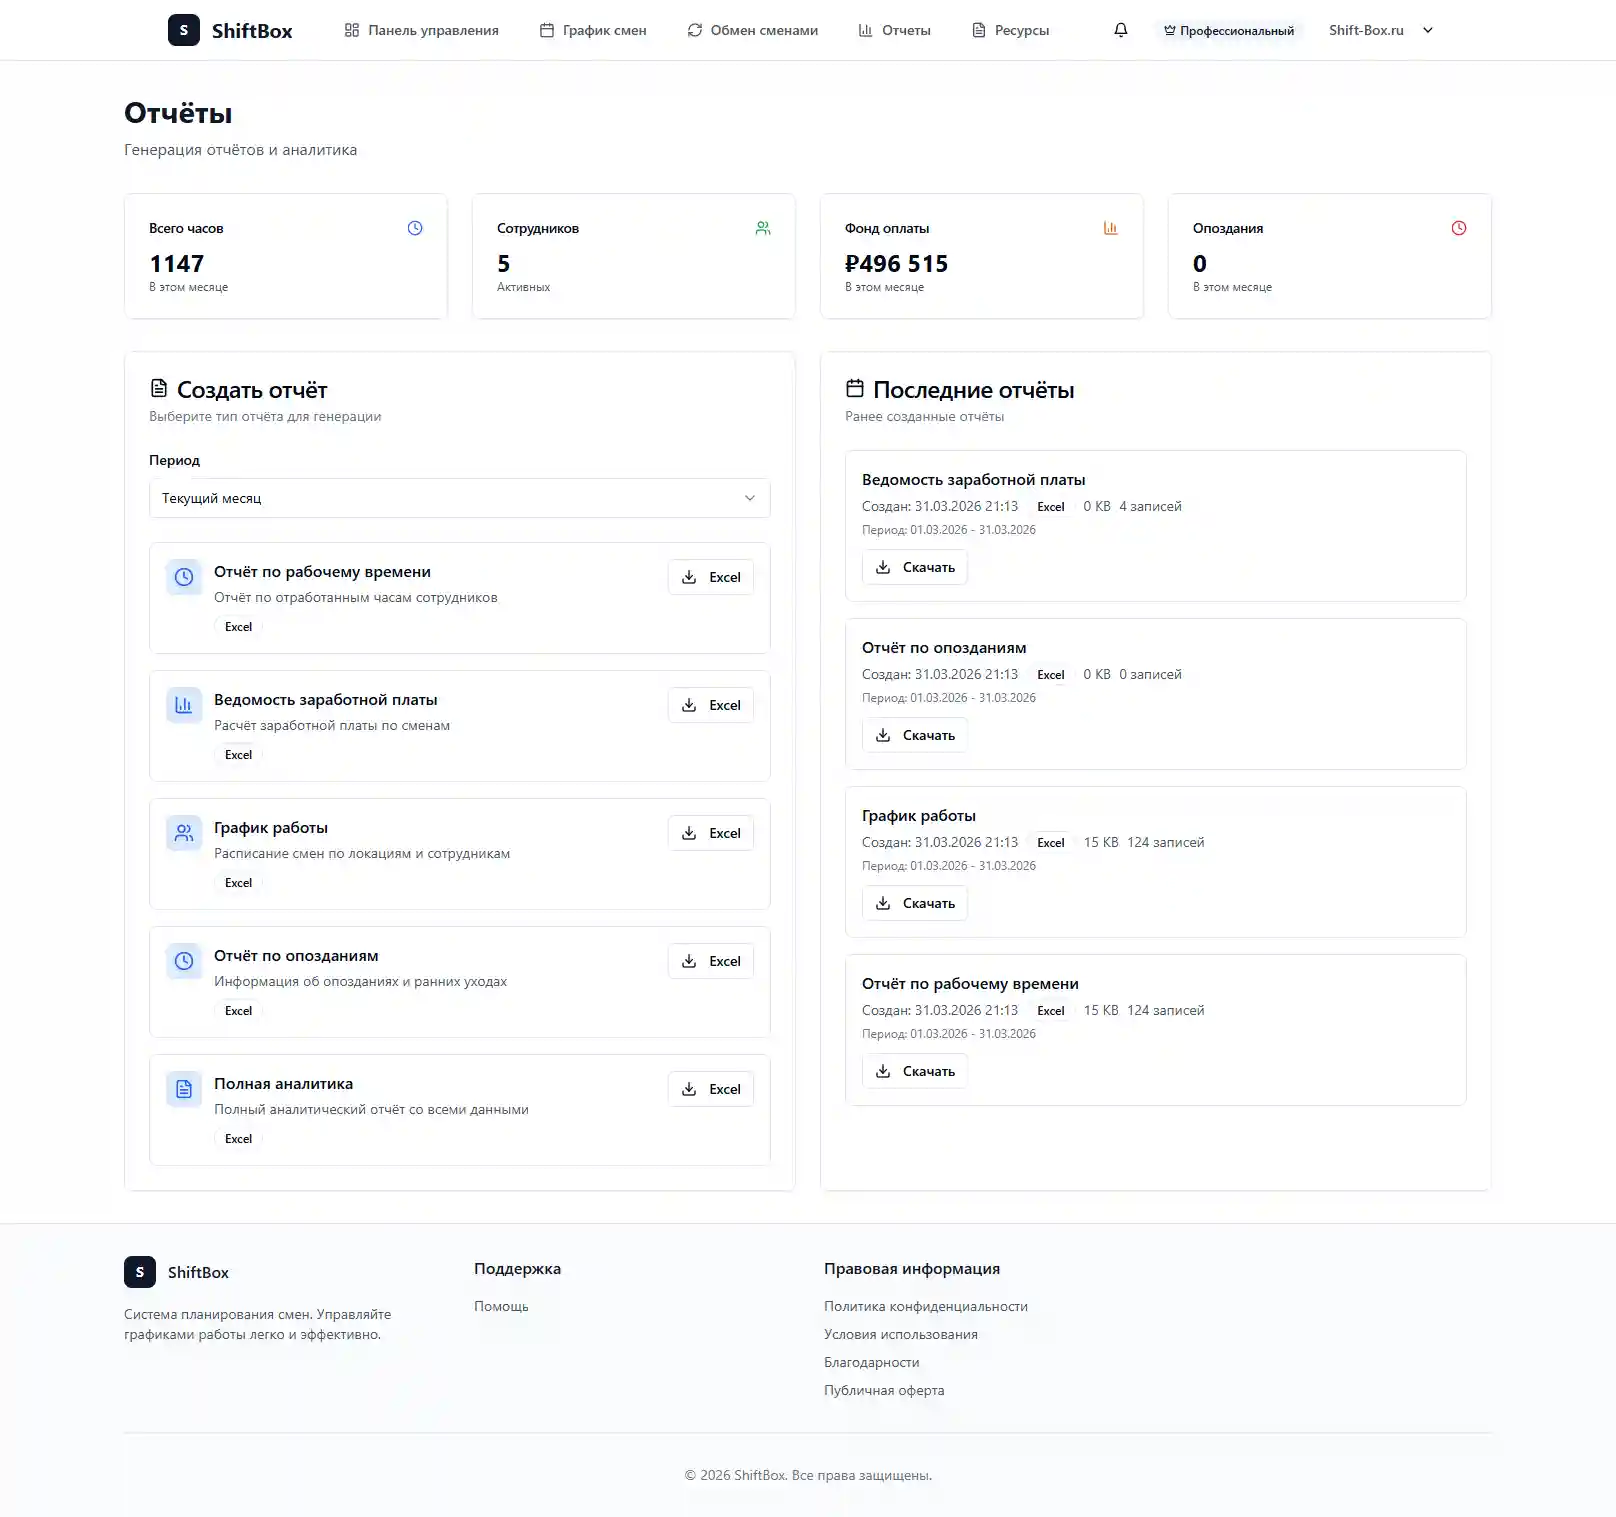Click the employees icon on Сотрудников card
Image resolution: width=1616 pixels, height=1517 pixels.
pyautogui.click(x=763, y=228)
